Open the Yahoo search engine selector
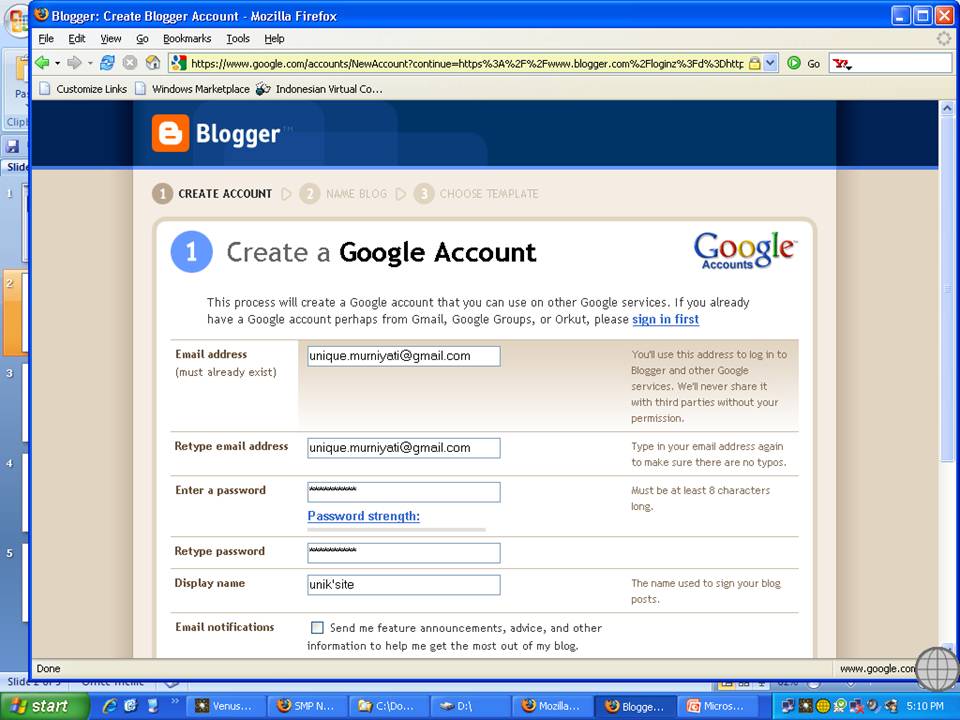960x720 pixels. (842, 64)
